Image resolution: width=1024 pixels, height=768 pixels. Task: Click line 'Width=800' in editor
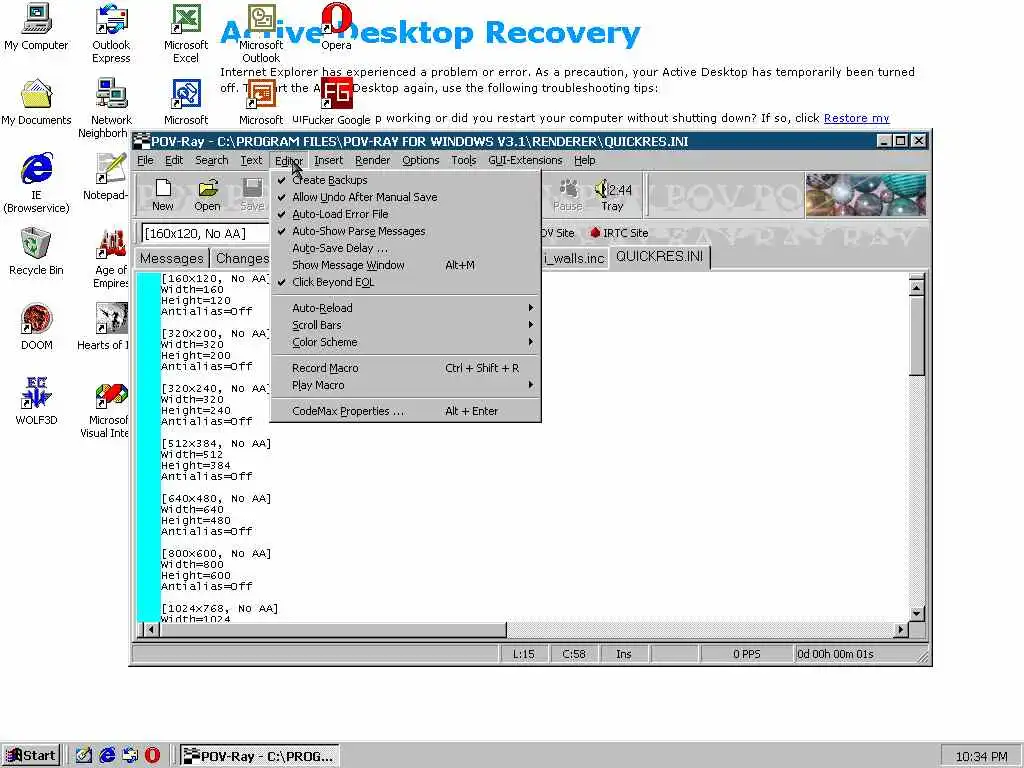[x=192, y=564]
